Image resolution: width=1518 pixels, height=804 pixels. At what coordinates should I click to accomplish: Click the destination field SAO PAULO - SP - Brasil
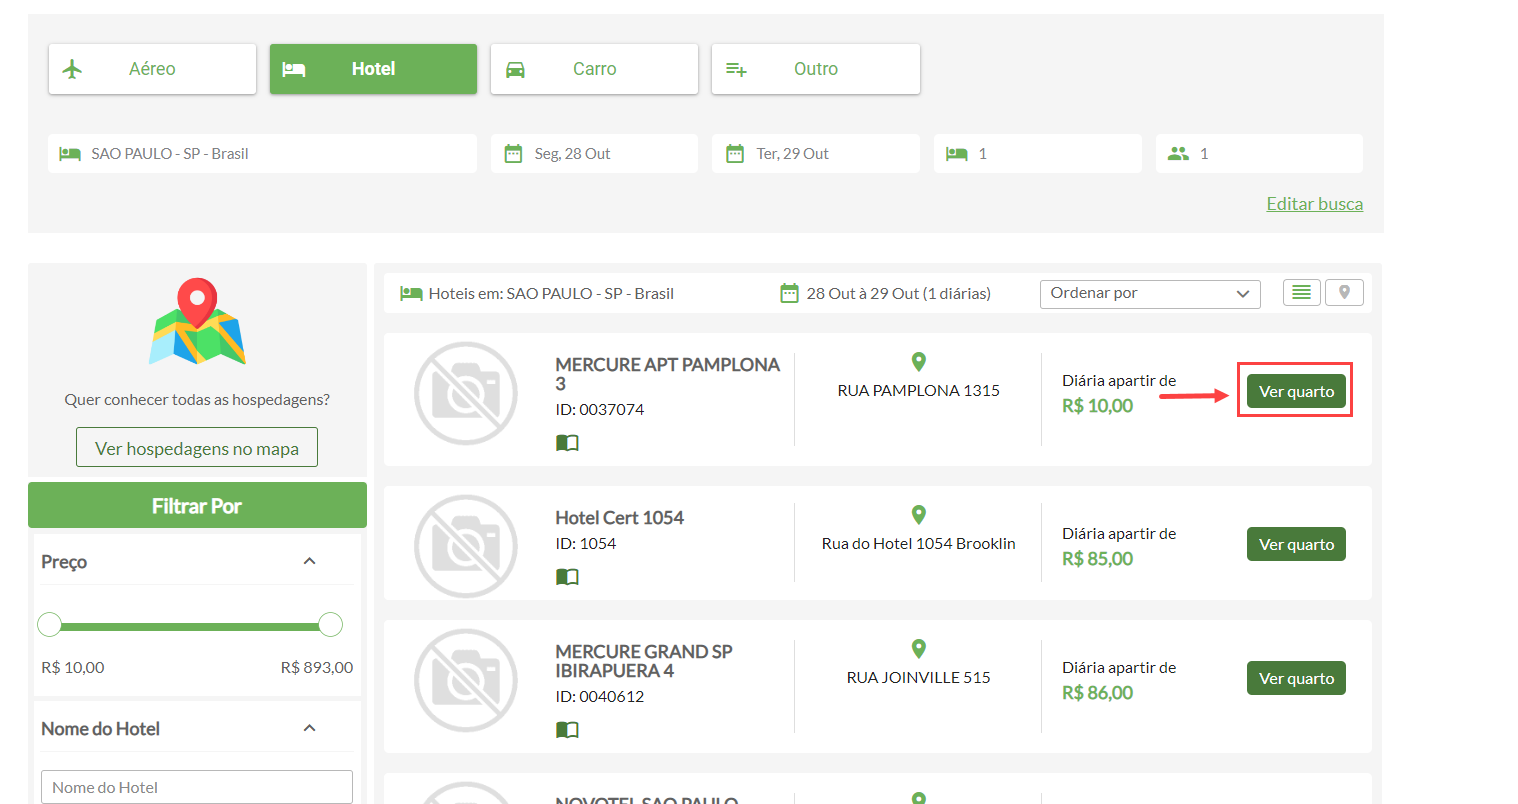[x=262, y=154]
